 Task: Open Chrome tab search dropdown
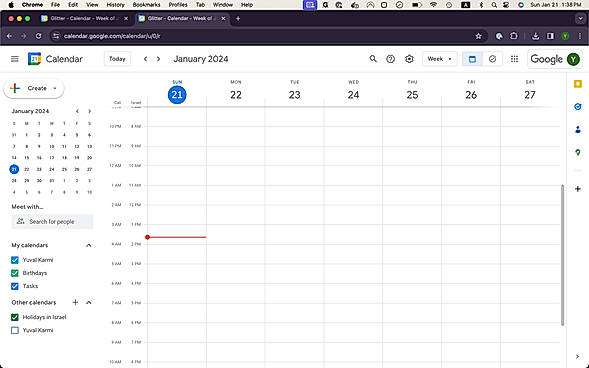click(580, 18)
